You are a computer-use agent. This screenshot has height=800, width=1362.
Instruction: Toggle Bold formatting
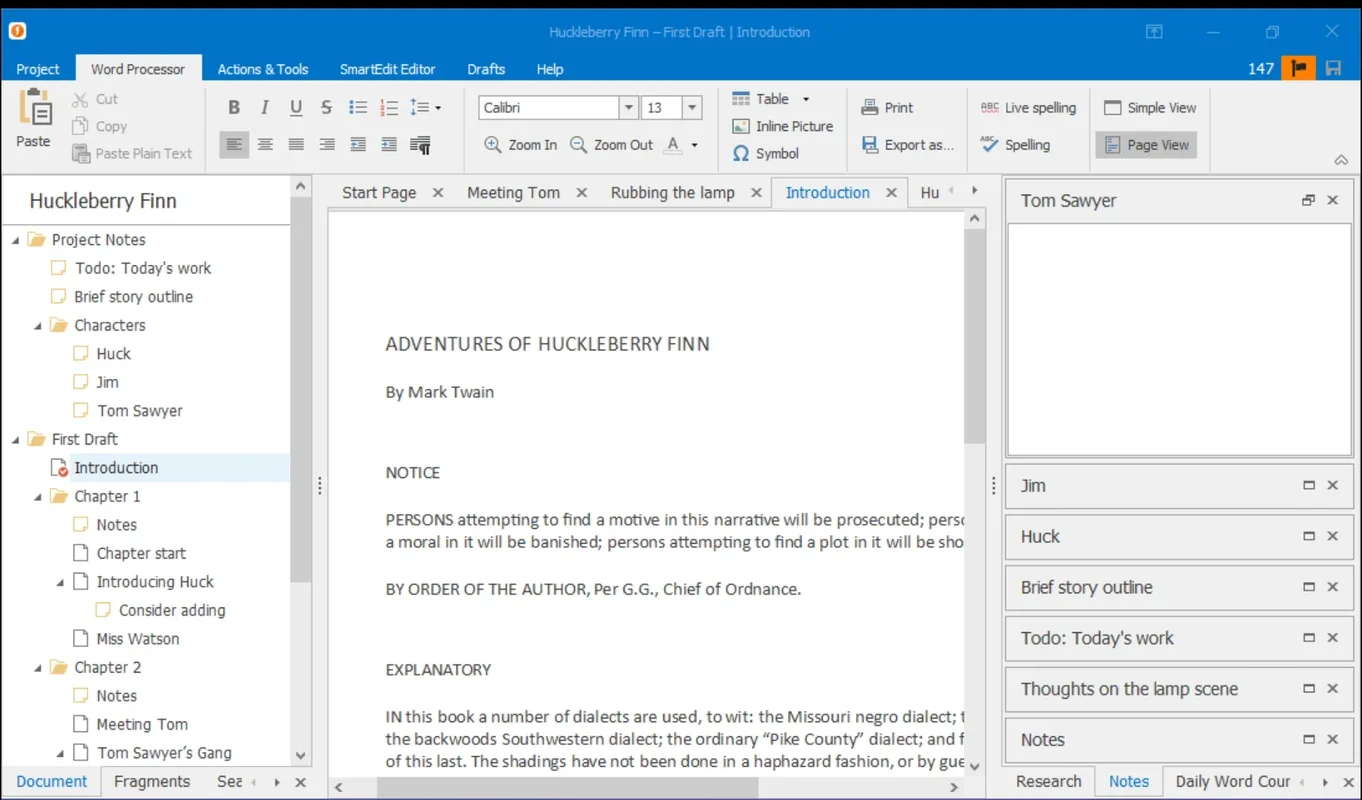(234, 107)
